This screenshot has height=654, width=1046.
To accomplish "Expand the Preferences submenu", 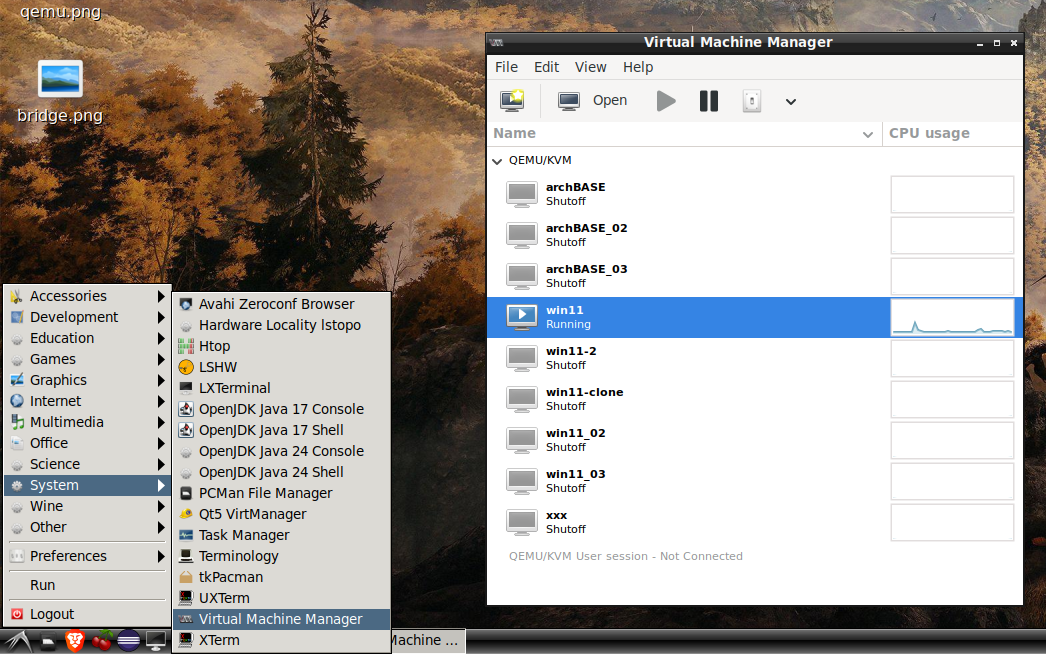I will 87,556.
